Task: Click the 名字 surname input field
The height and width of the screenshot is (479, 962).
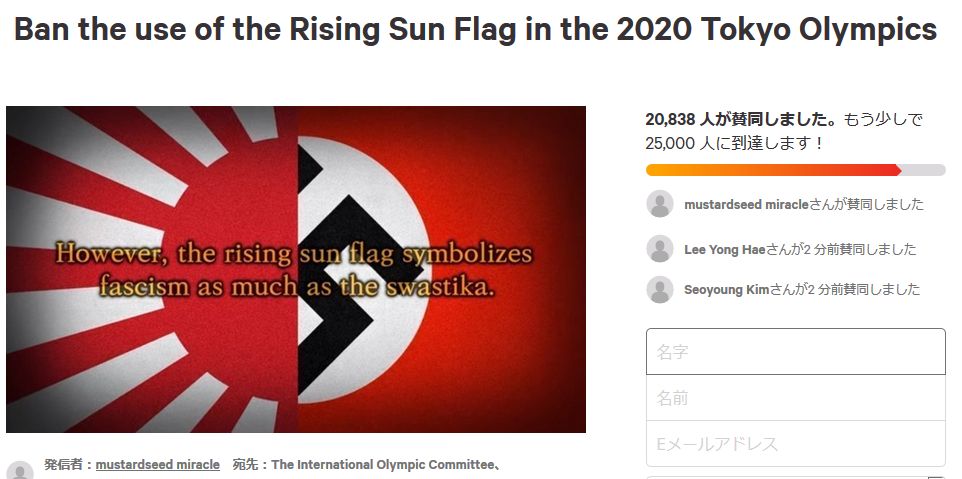Action: click(795, 352)
